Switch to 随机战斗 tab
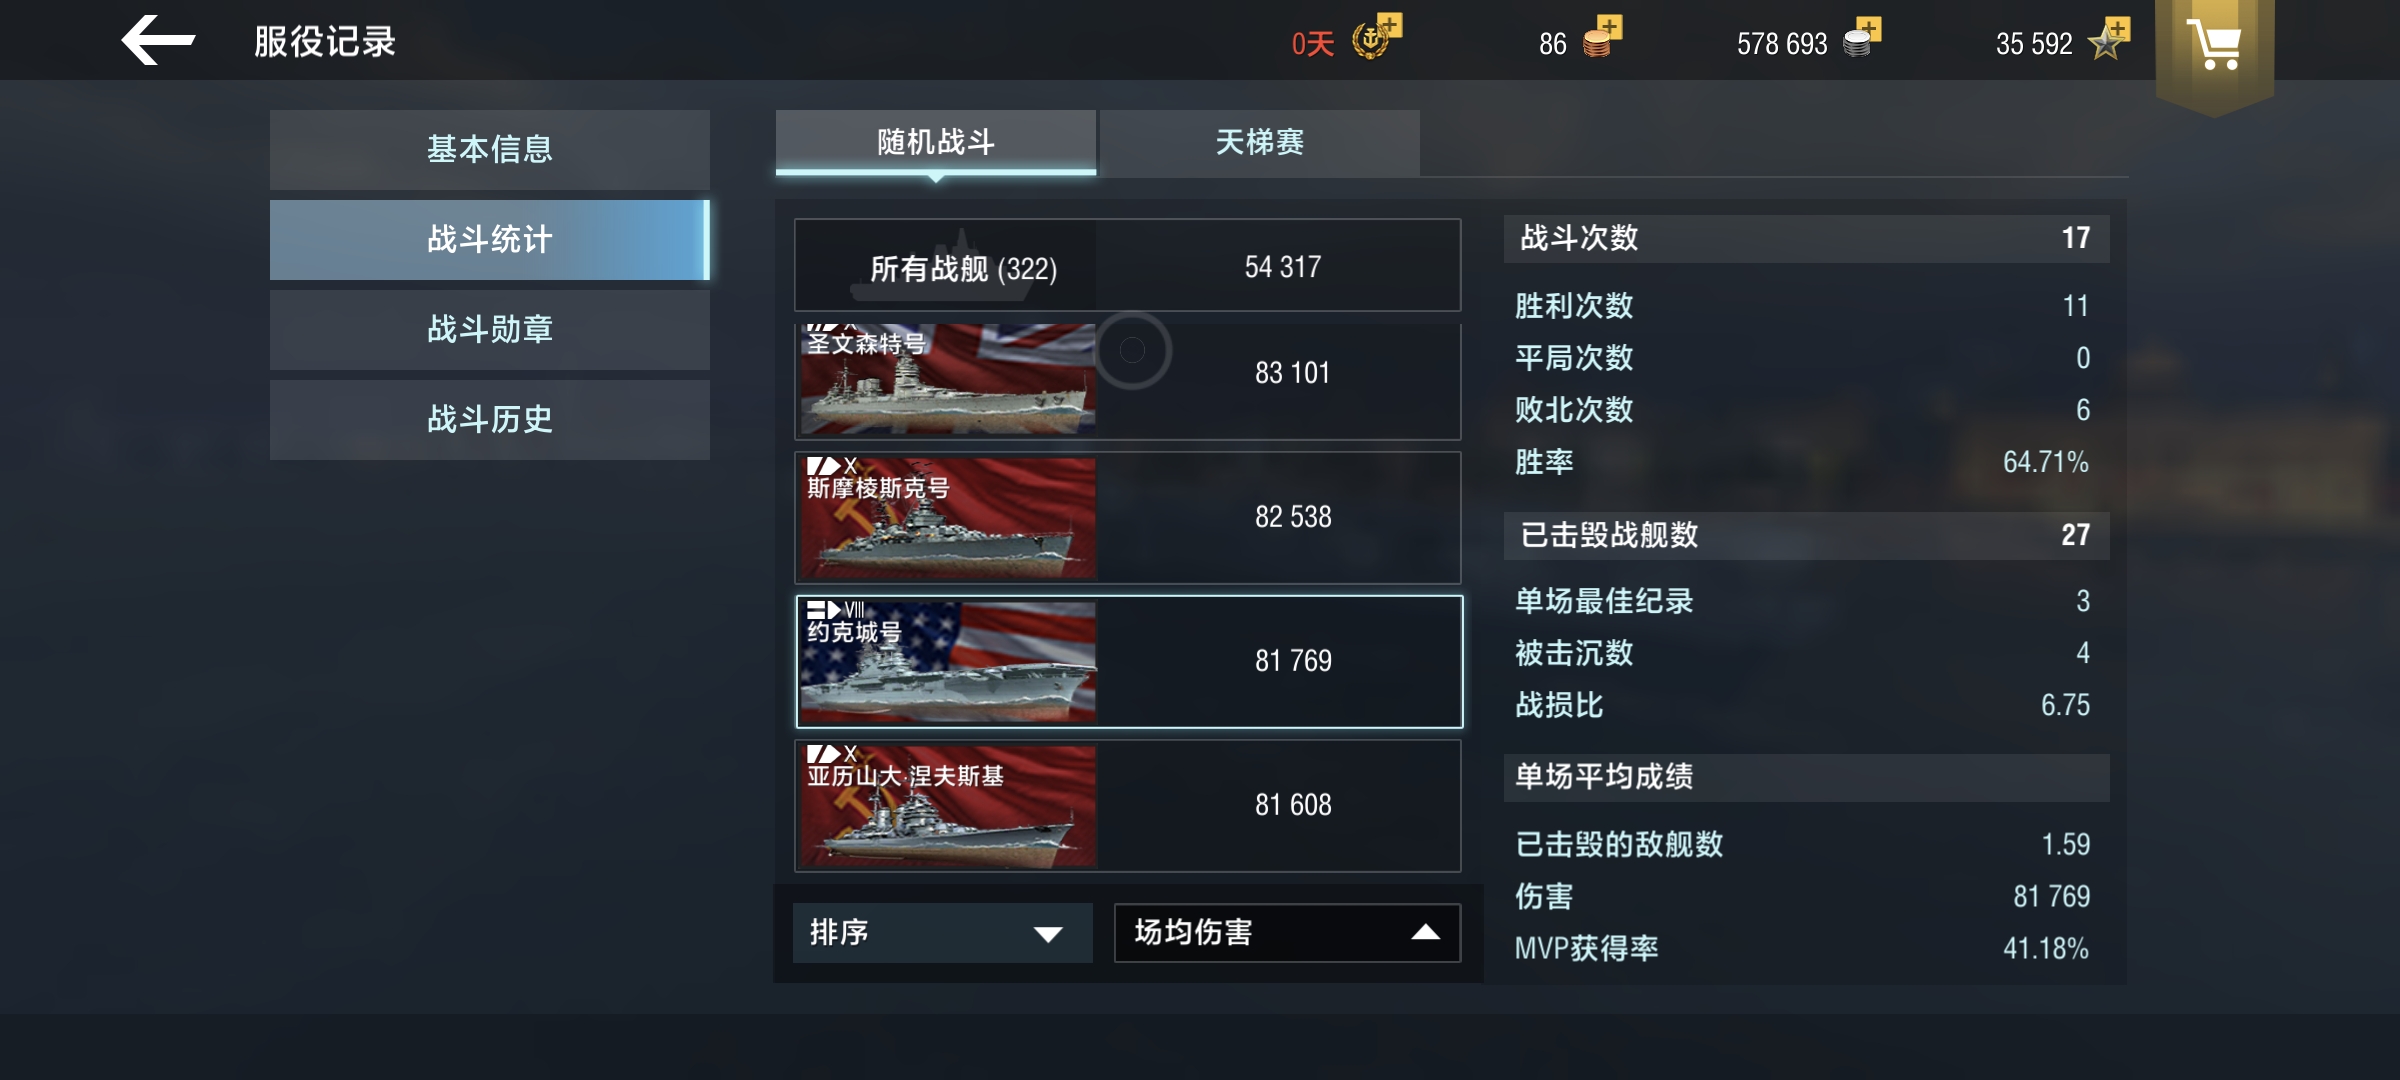 tap(936, 142)
